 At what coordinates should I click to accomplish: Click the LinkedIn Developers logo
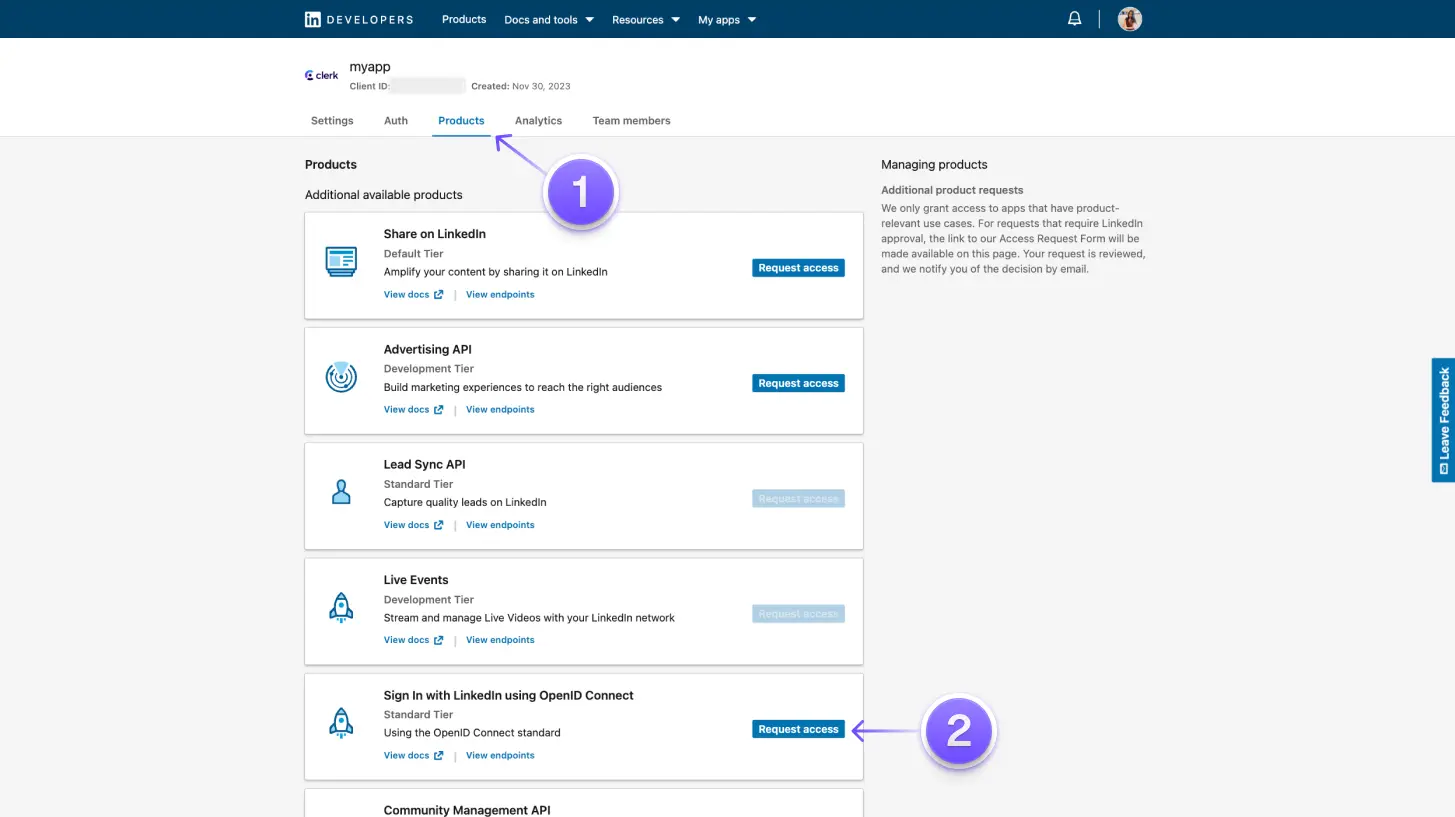[357, 18]
